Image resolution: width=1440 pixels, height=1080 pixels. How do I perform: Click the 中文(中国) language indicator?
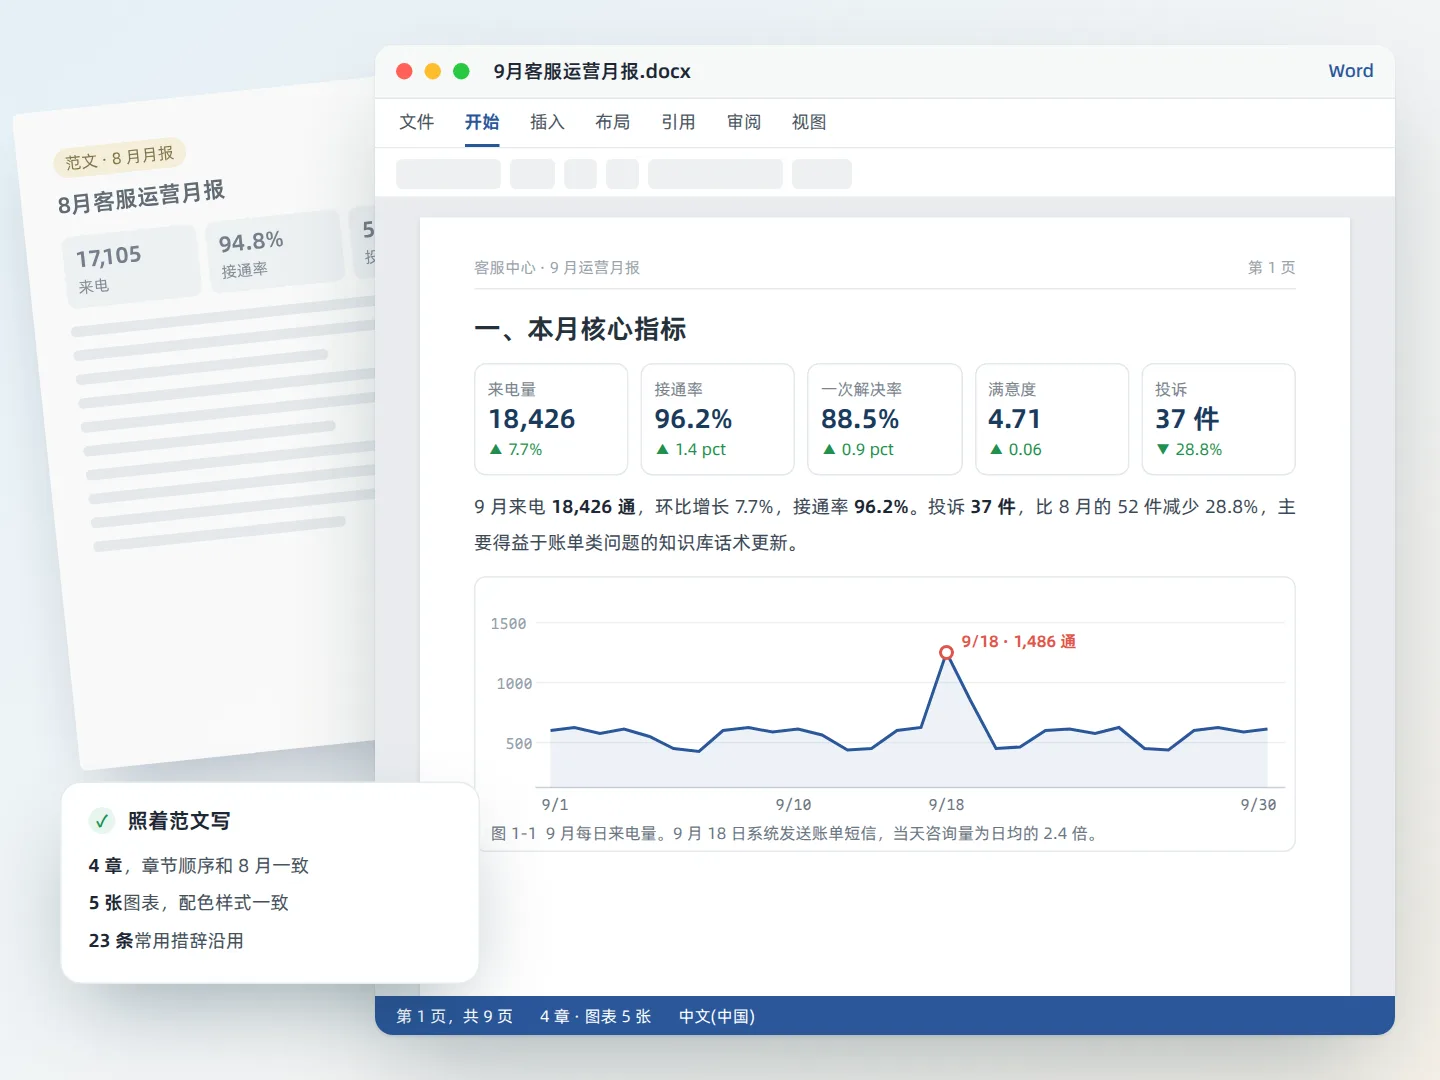tap(717, 1016)
